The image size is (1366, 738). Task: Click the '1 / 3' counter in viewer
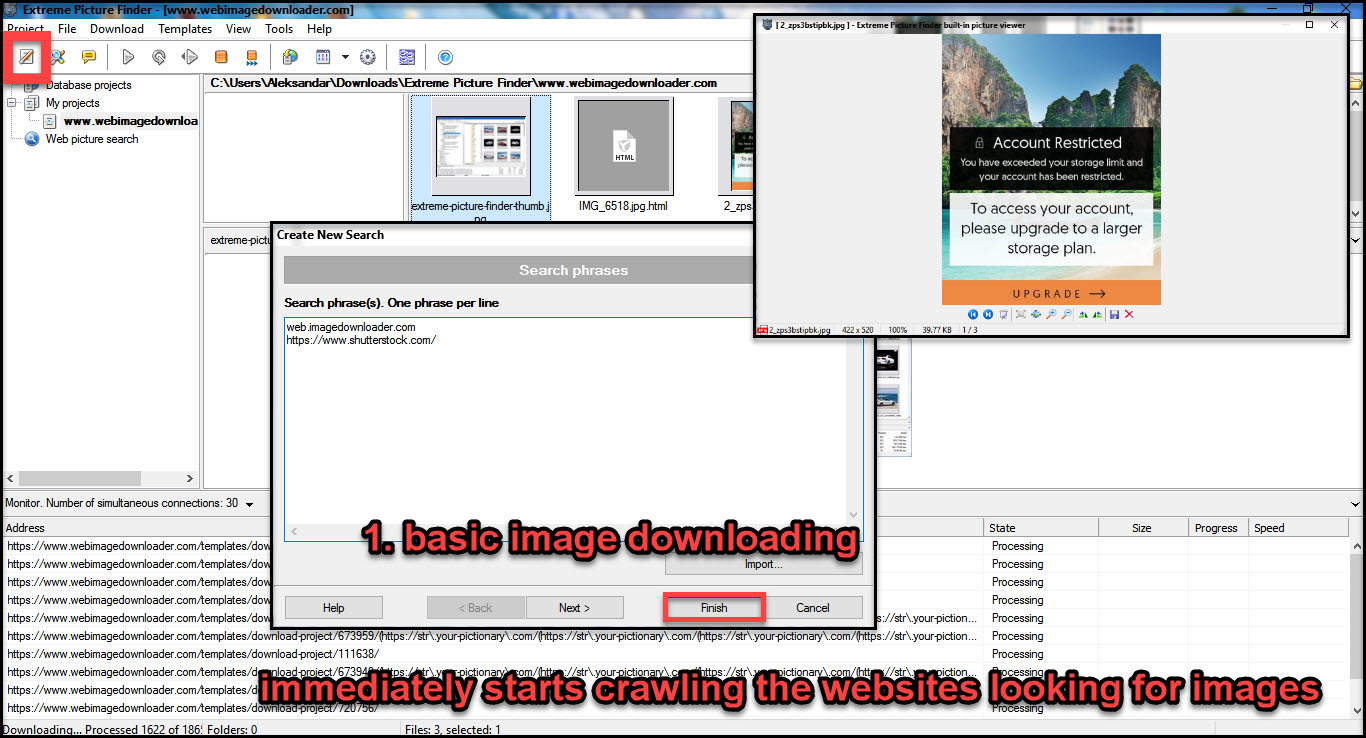click(969, 330)
